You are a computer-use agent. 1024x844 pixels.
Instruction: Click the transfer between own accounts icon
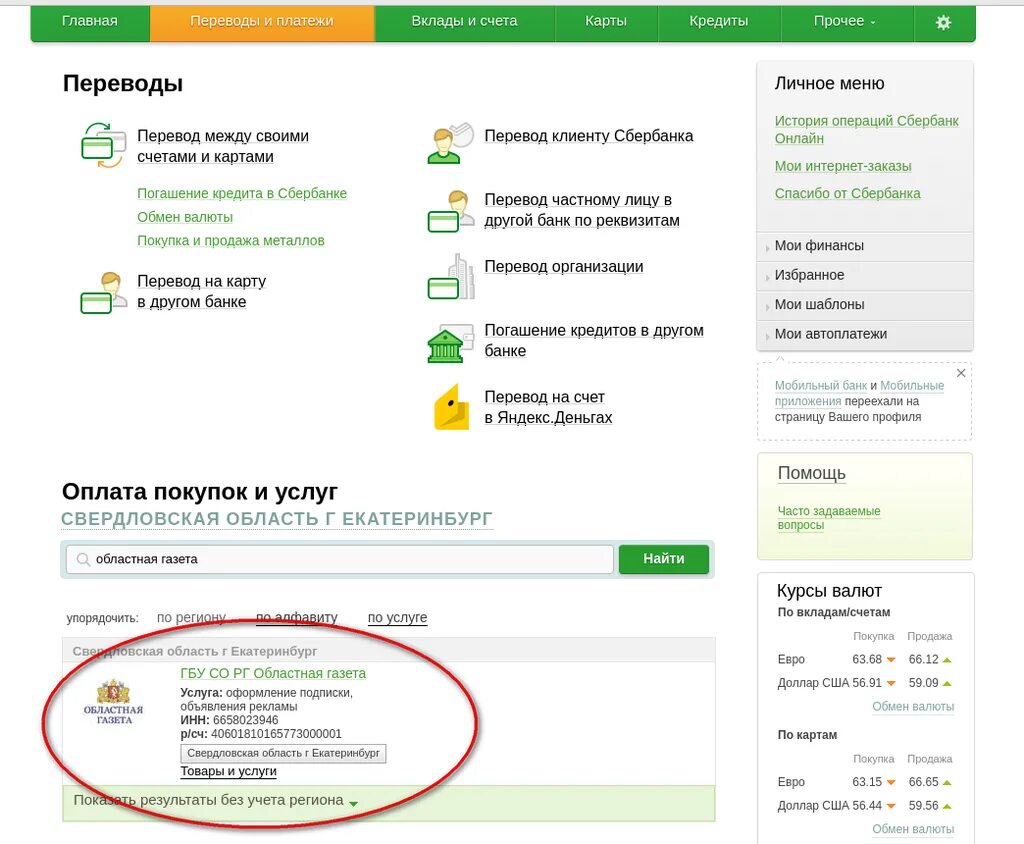point(103,145)
